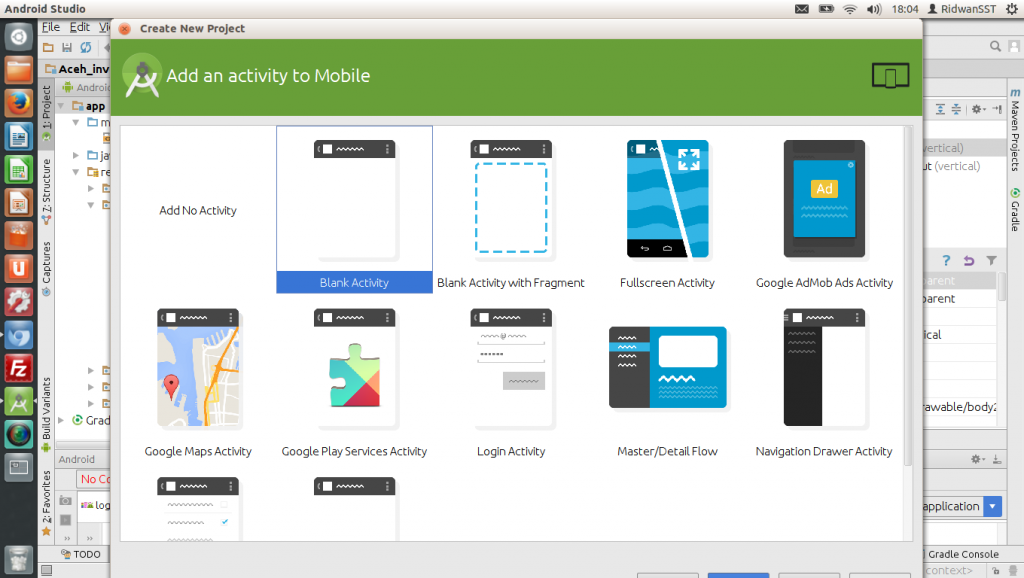1024x578 pixels.
Task: Choose the Google Maps Activity template
Action: click(198, 380)
